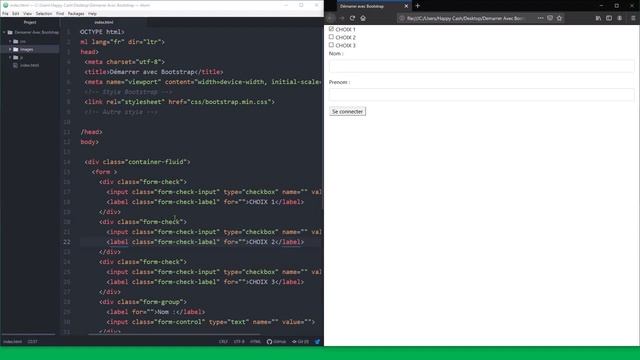Click the site info icon in address bar

pyautogui.click(x=402, y=18)
